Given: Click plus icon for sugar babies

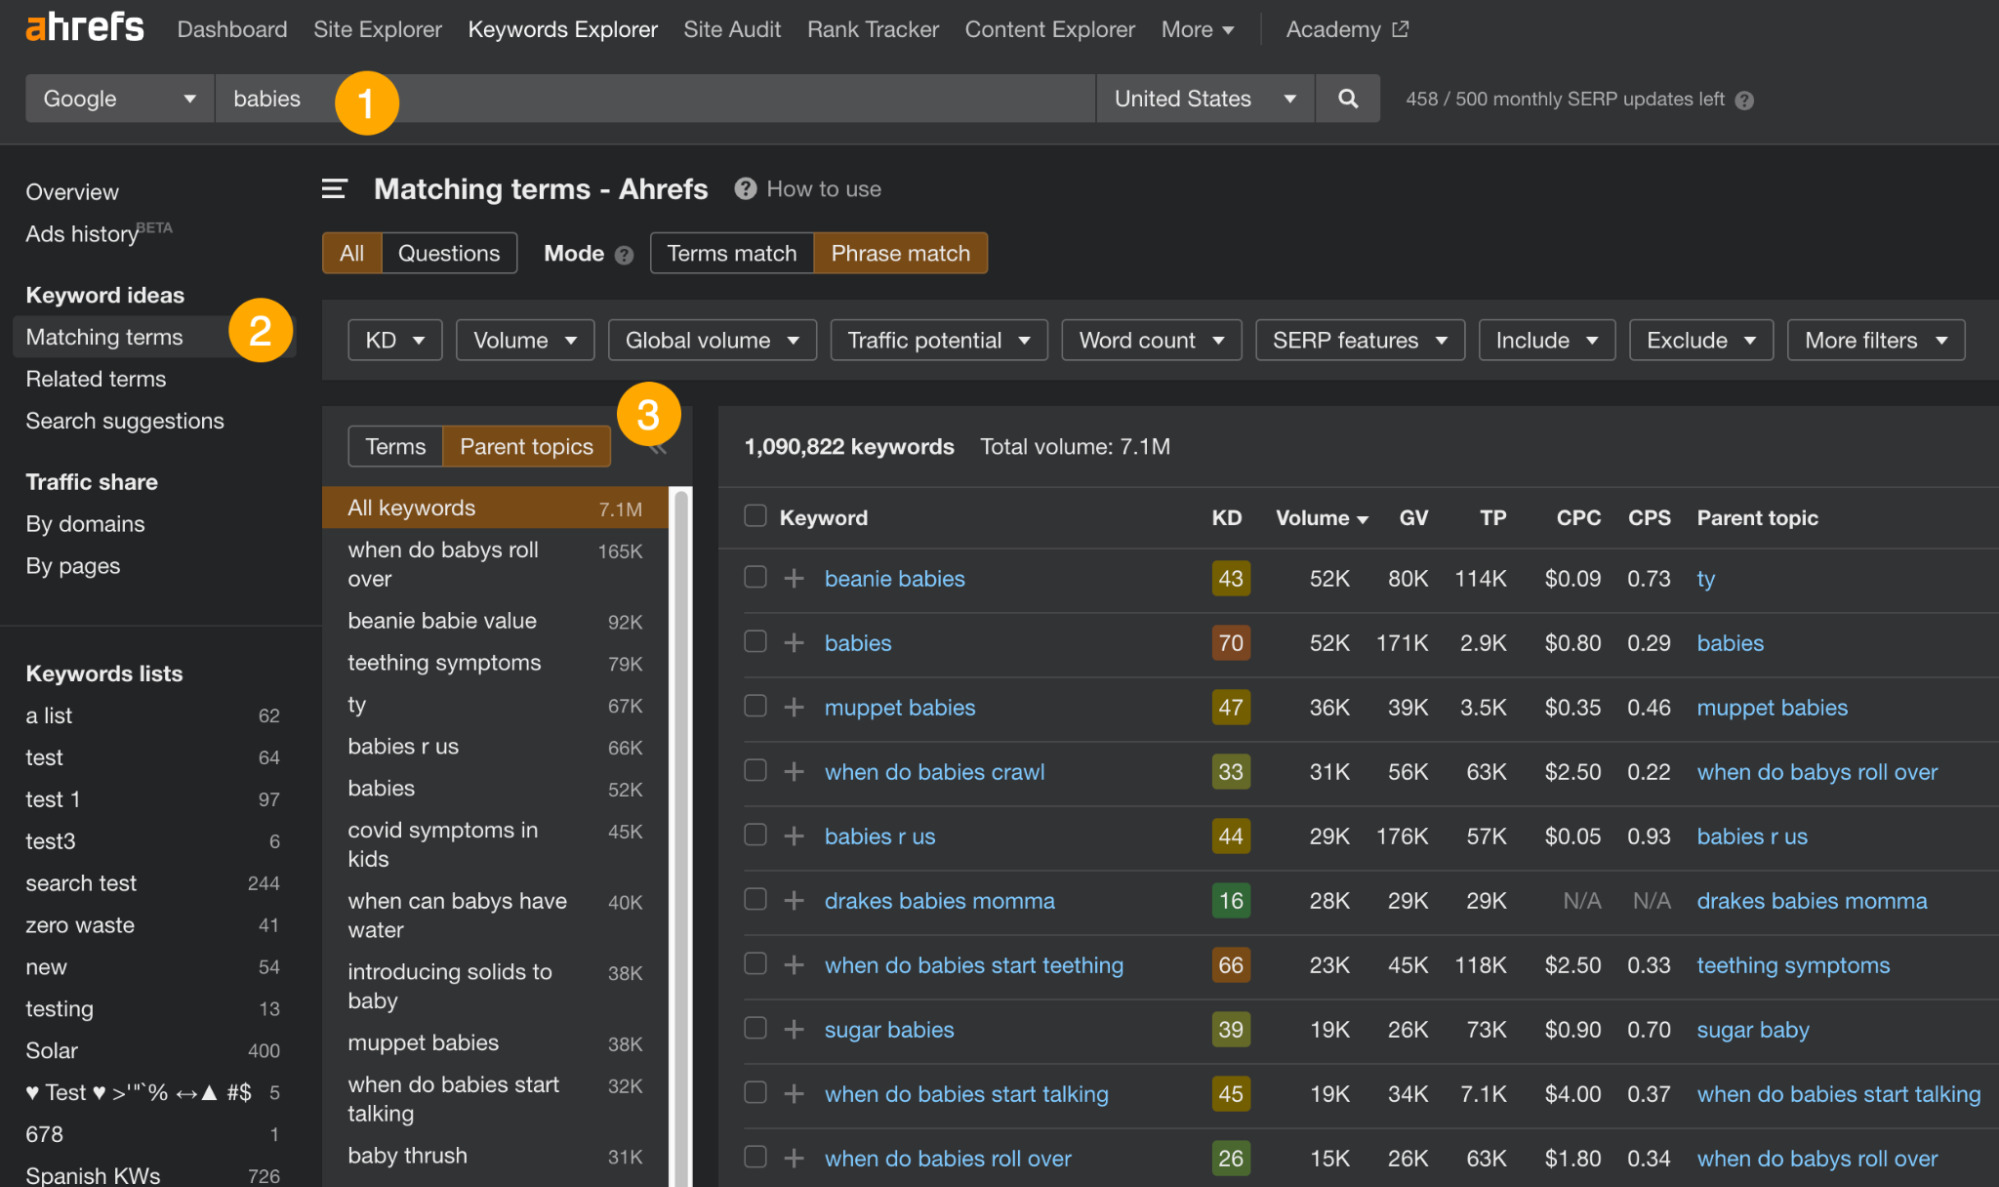Looking at the screenshot, I should [x=794, y=1029].
